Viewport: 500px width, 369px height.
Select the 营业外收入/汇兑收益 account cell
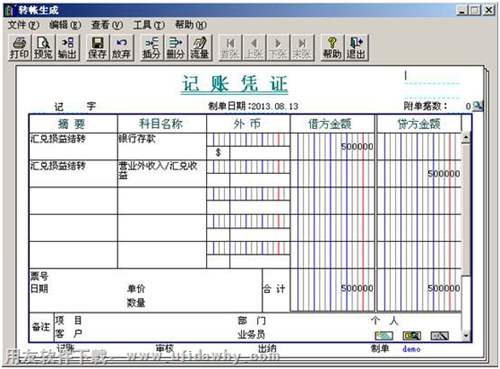[162, 173]
